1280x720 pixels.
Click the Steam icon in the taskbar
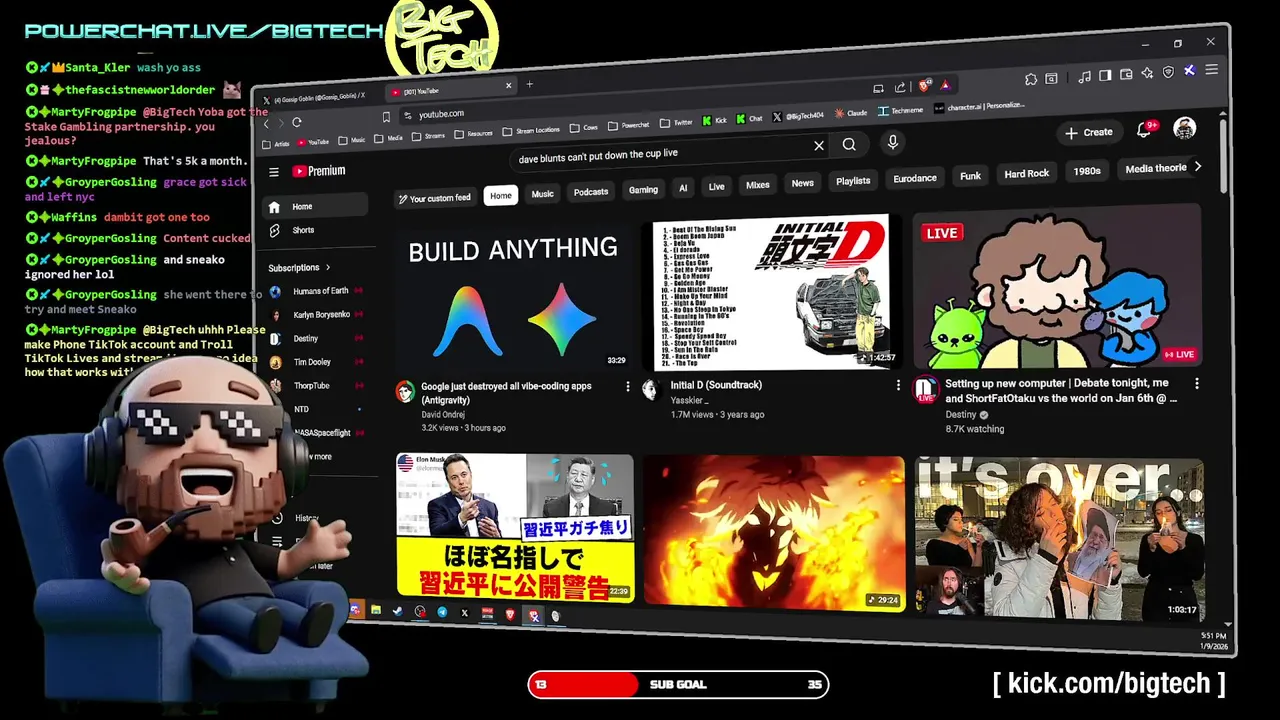point(397,611)
